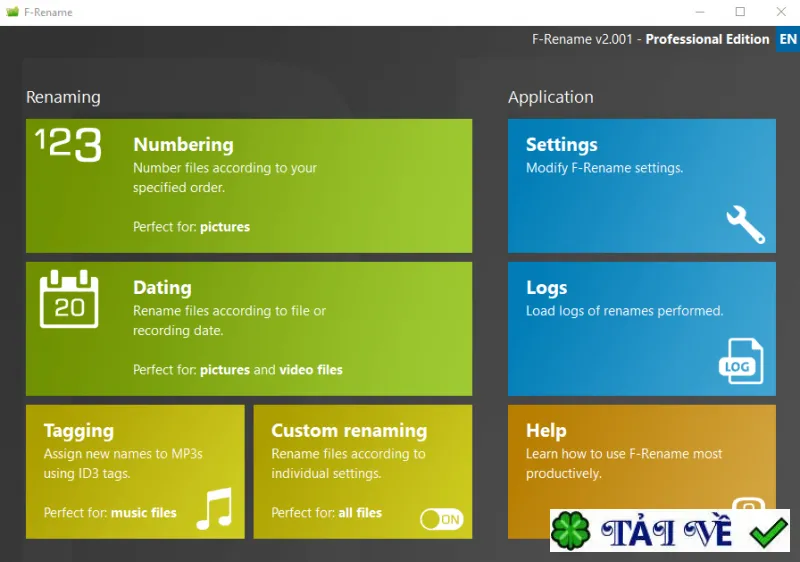This screenshot has height=562, width=800.
Task: Maximize the F-Rename window
Action: coord(740,12)
